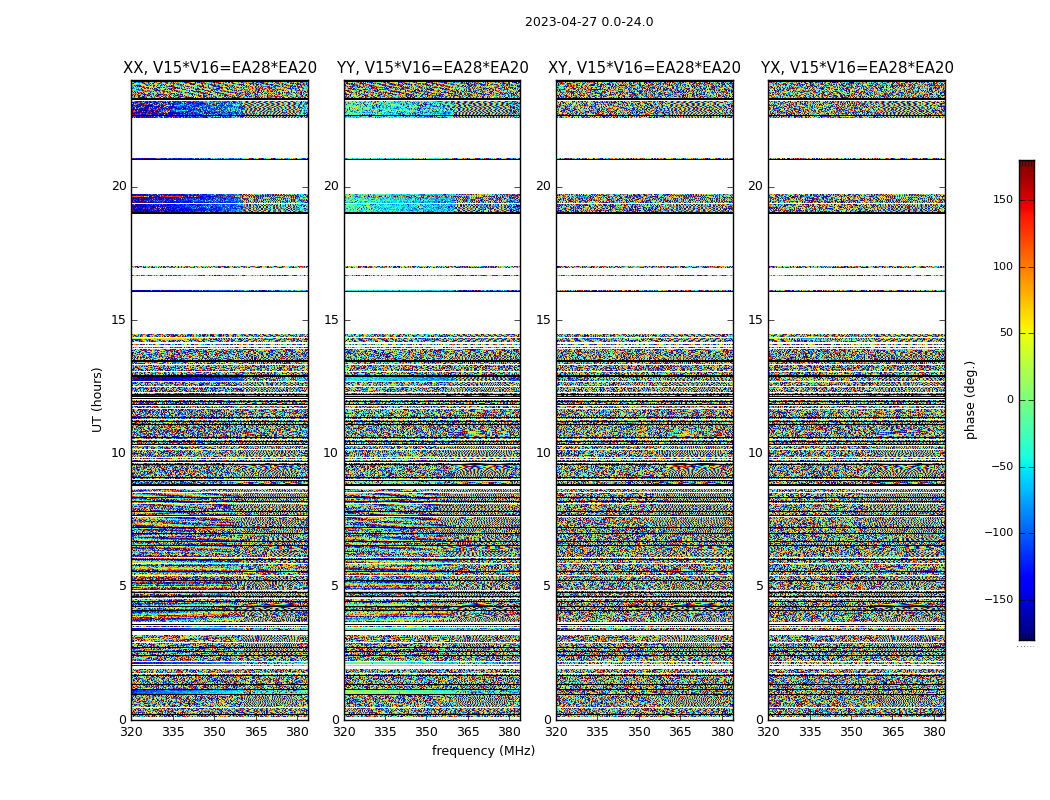Image resolution: width=1050 pixels, height=800 pixels.
Task: Click the UT (hours) axis label
Action: tap(97, 400)
